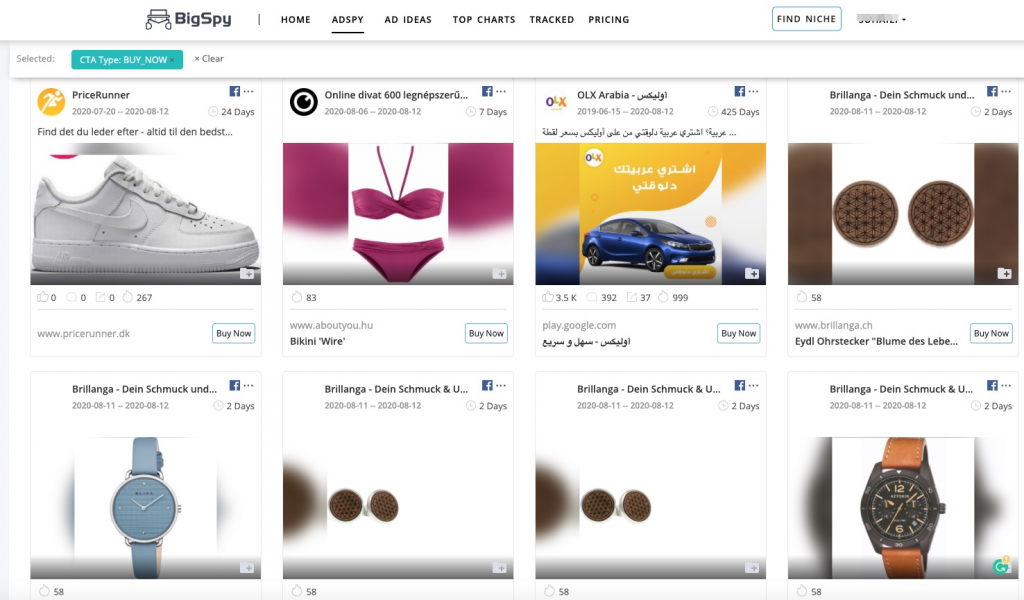This screenshot has width=1024, height=600.
Task: Click the FIND NICHE button
Action: [x=806, y=18]
